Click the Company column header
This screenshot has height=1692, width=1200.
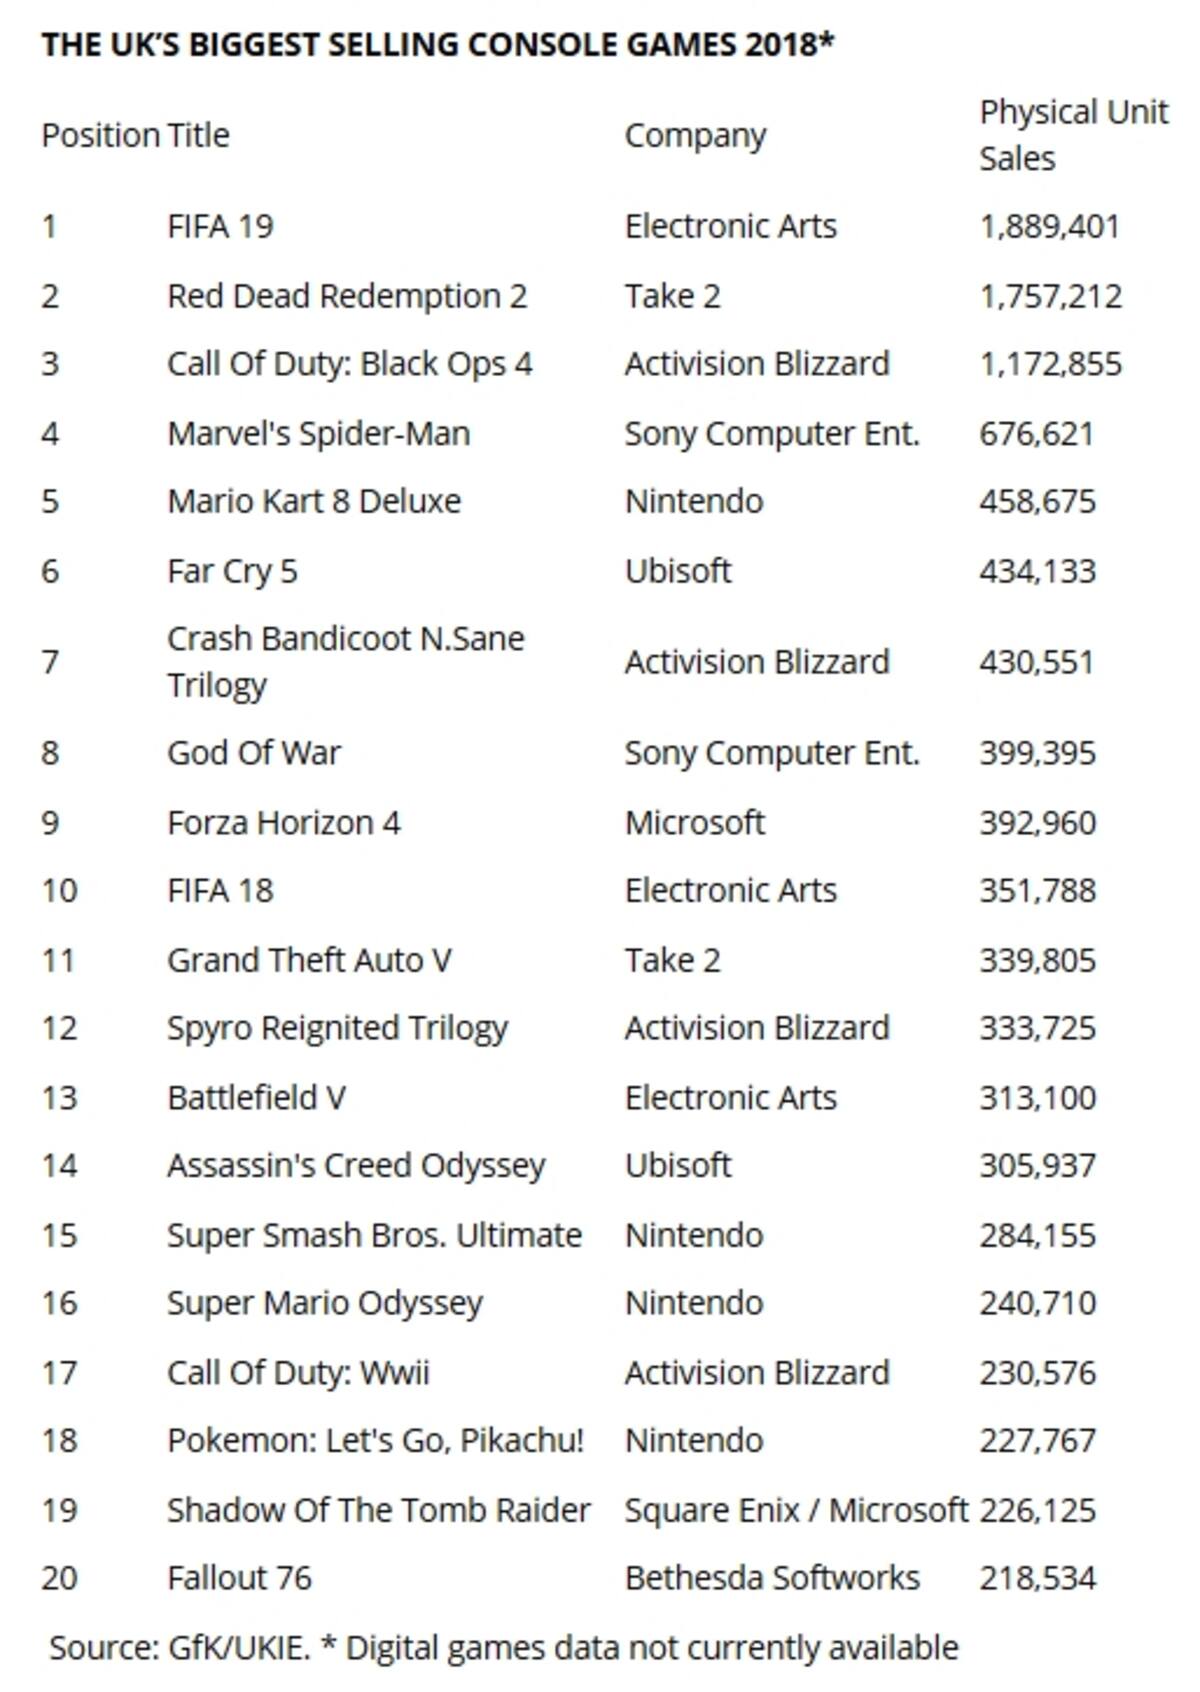pos(695,136)
